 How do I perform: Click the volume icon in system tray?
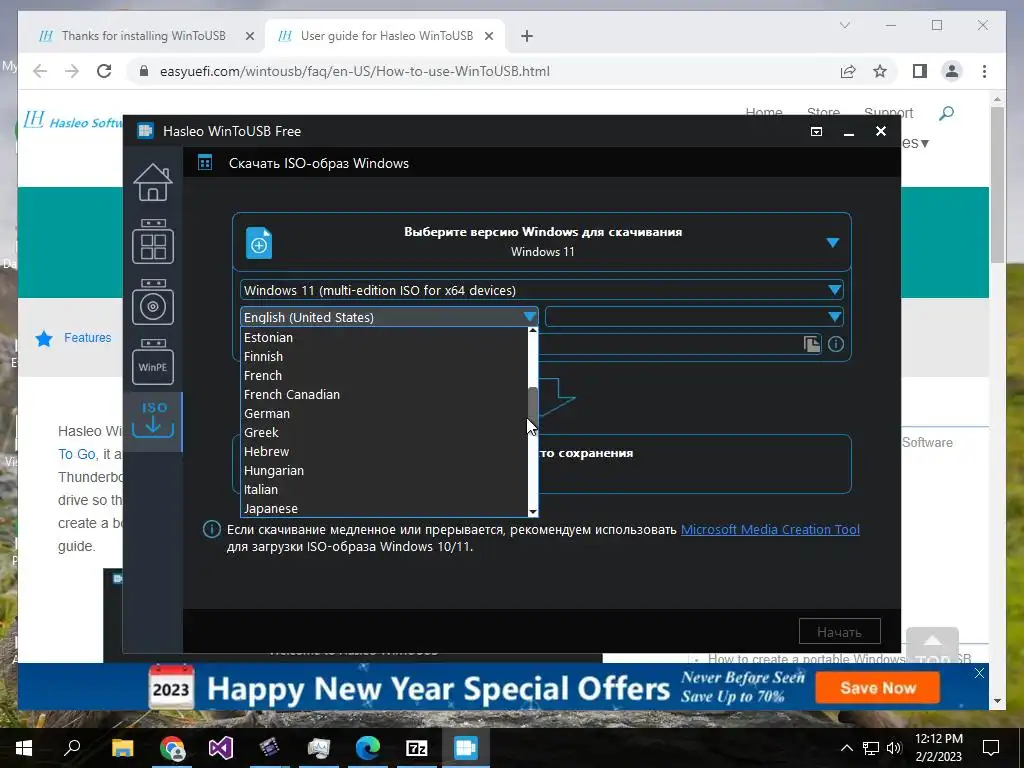click(x=894, y=748)
